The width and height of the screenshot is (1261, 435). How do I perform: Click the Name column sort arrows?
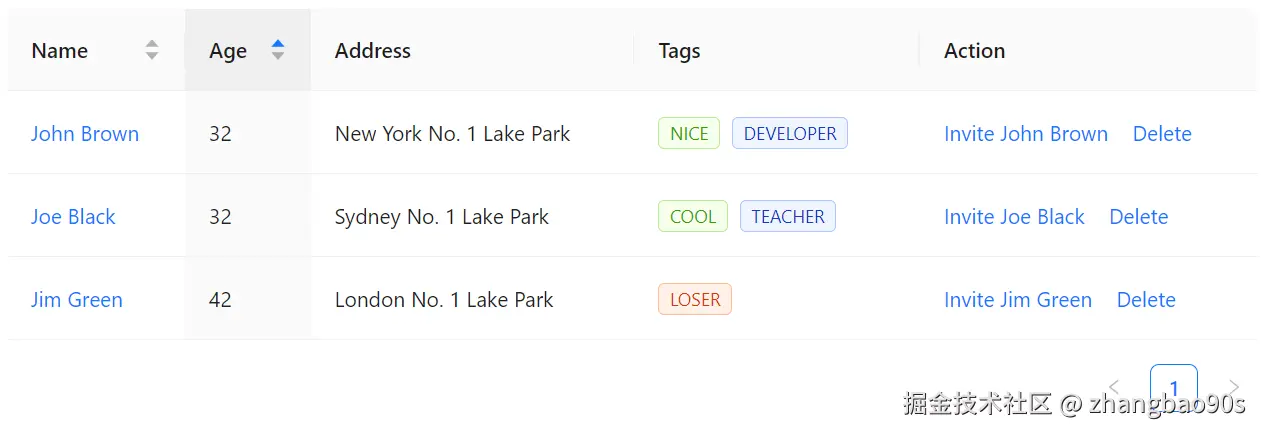[152, 50]
